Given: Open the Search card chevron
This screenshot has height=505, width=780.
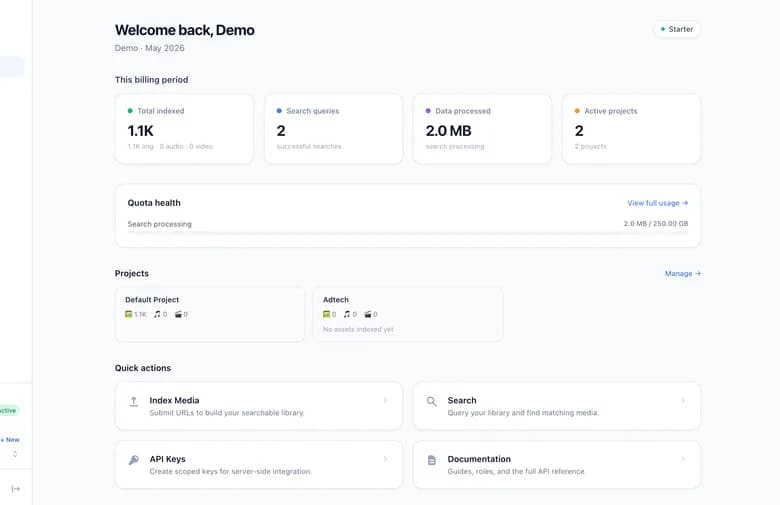Looking at the screenshot, I should click(683, 400).
